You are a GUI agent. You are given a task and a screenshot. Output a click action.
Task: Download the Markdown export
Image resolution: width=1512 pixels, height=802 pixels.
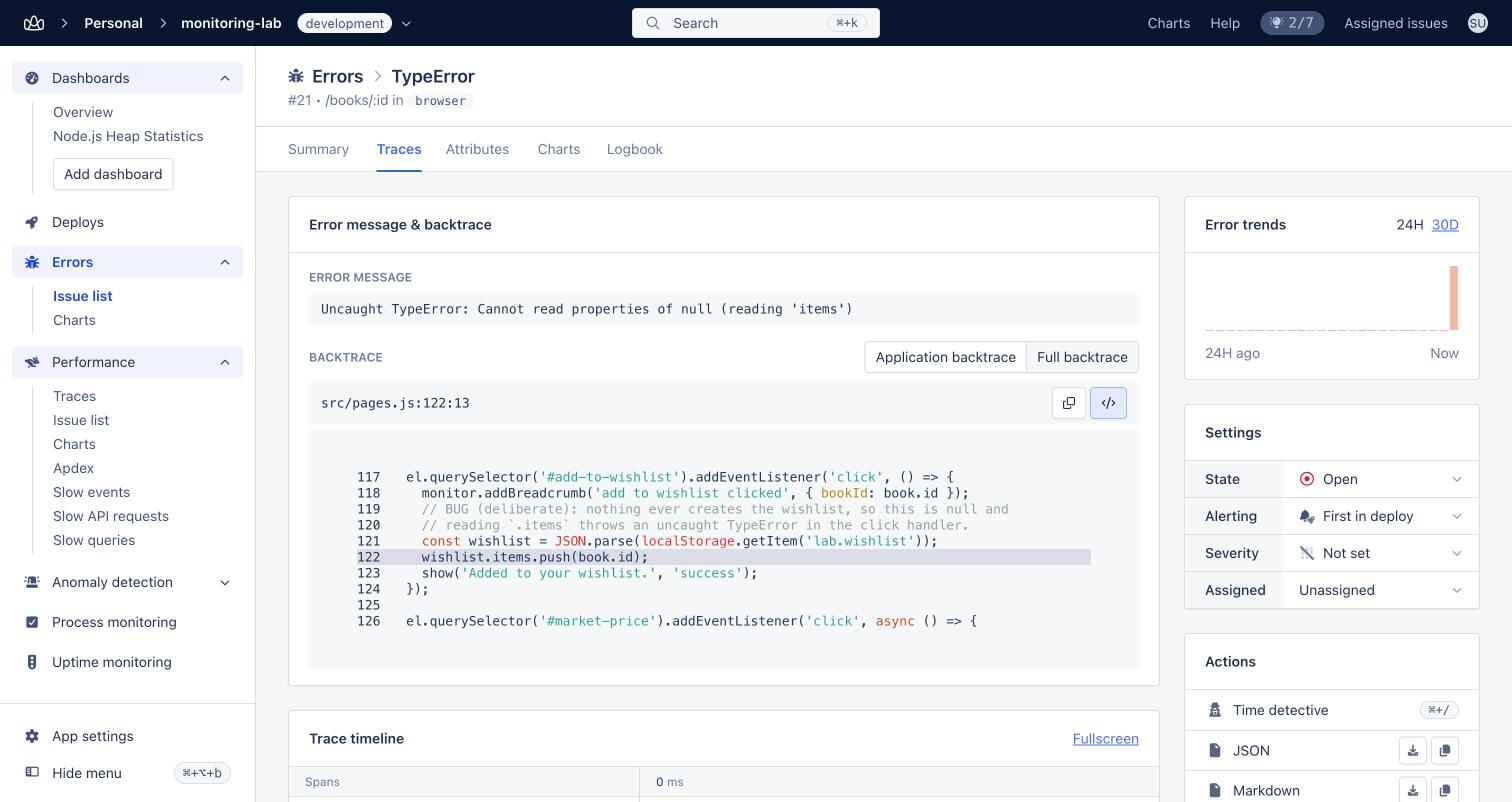(1413, 790)
